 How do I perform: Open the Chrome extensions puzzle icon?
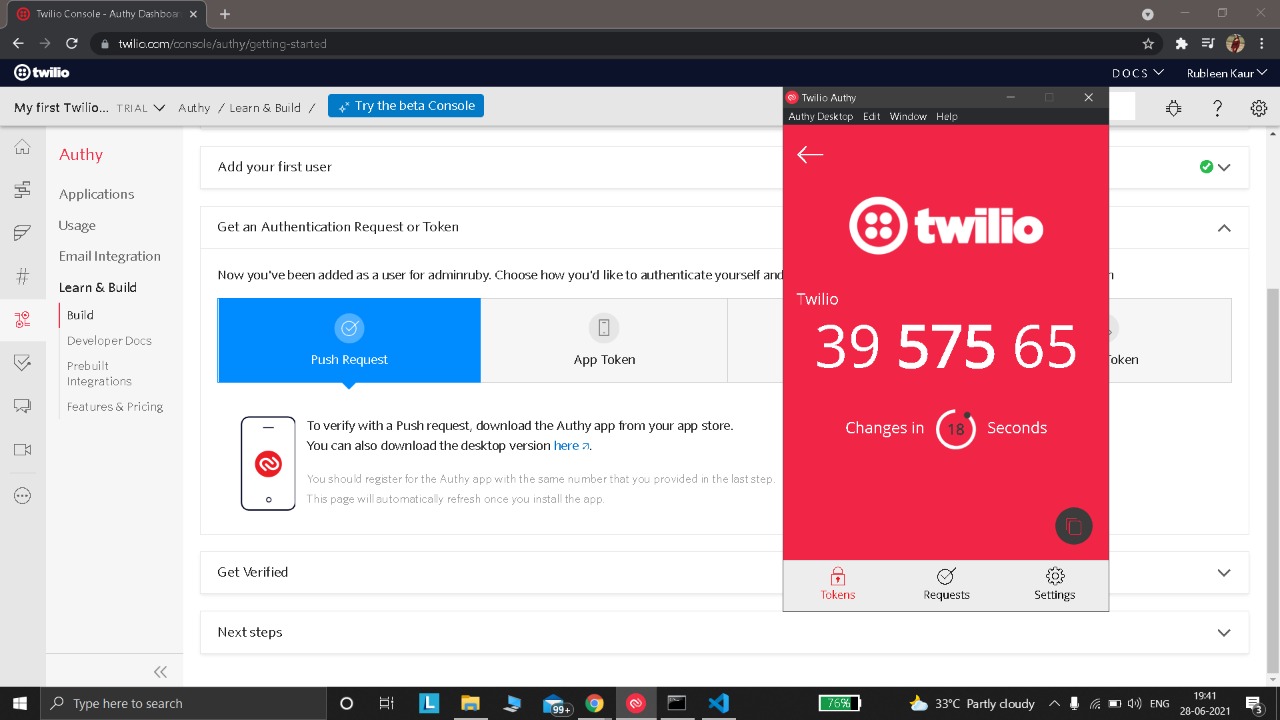[1181, 43]
